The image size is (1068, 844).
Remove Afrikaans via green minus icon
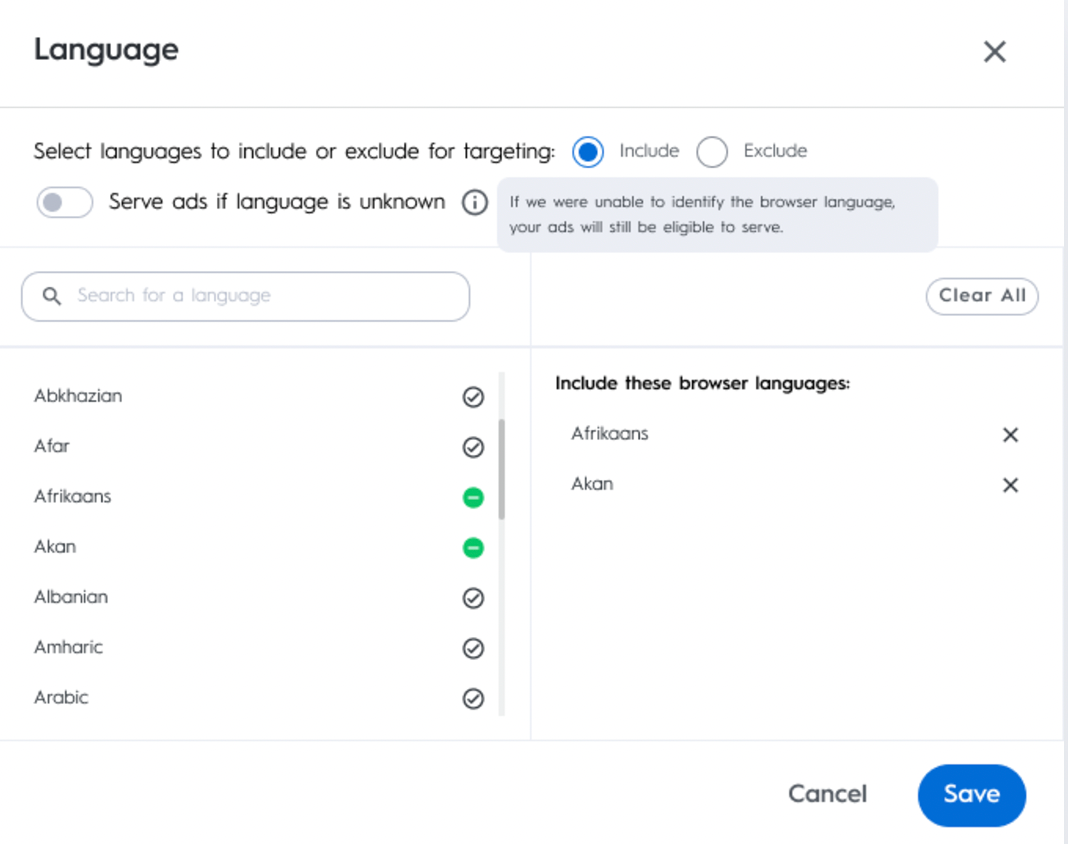pyautogui.click(x=473, y=497)
